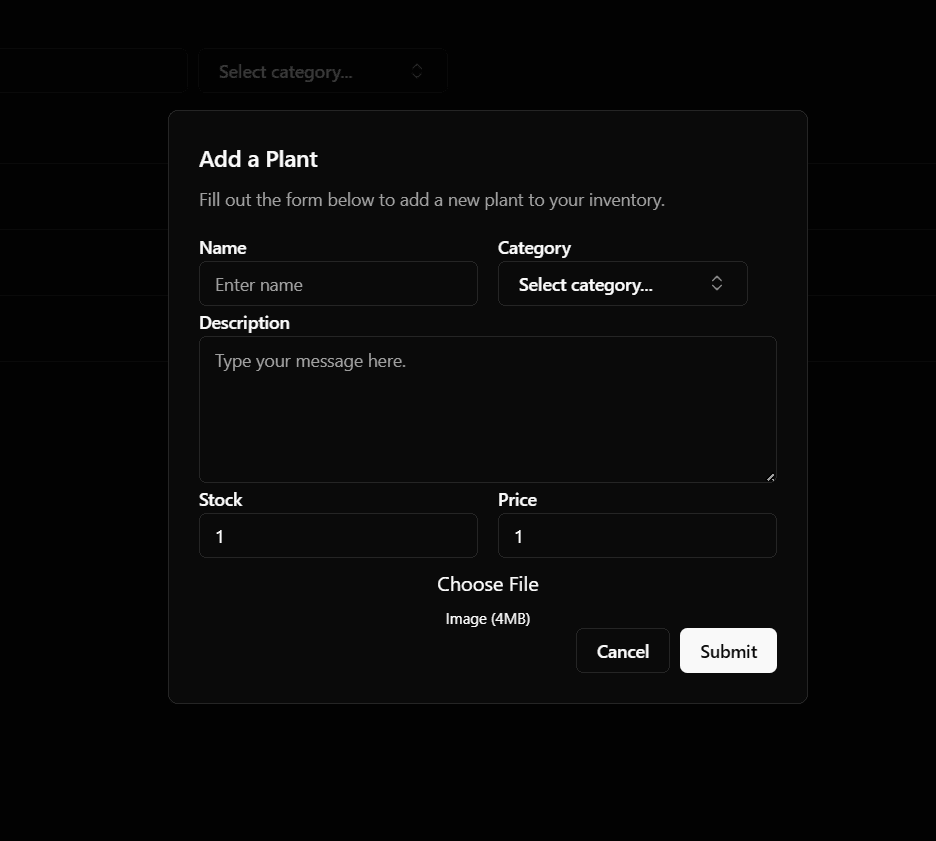Click the Category field label
This screenshot has height=841, width=936.
534,248
